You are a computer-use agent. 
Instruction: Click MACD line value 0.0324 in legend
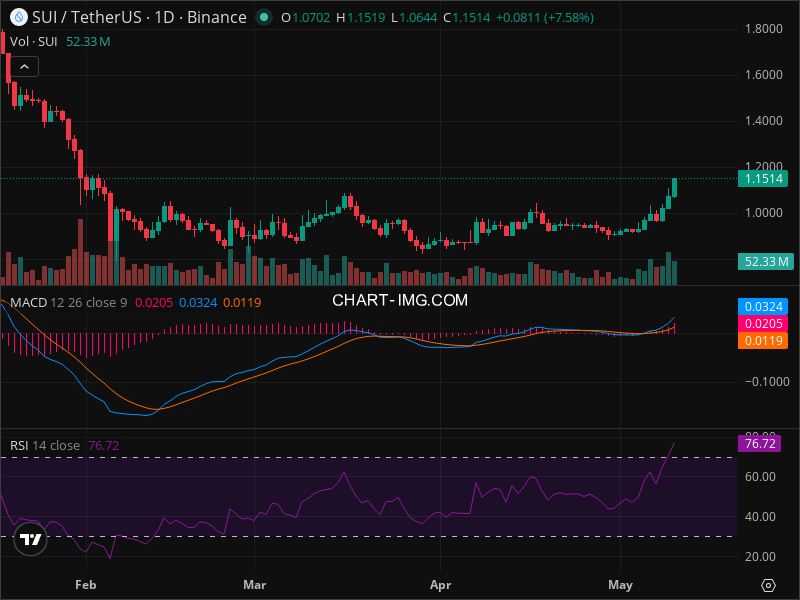coord(198,303)
